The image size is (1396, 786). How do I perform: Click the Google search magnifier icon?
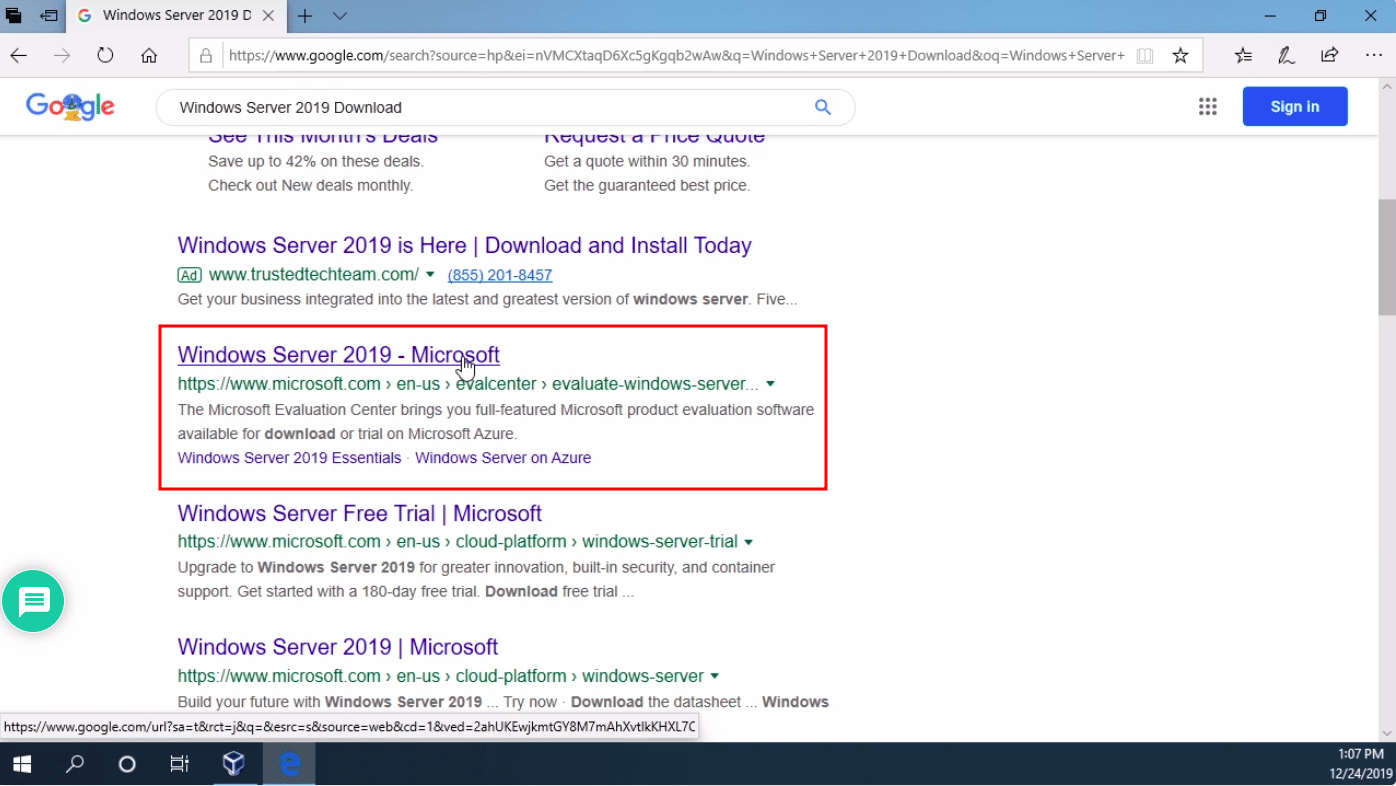click(822, 107)
